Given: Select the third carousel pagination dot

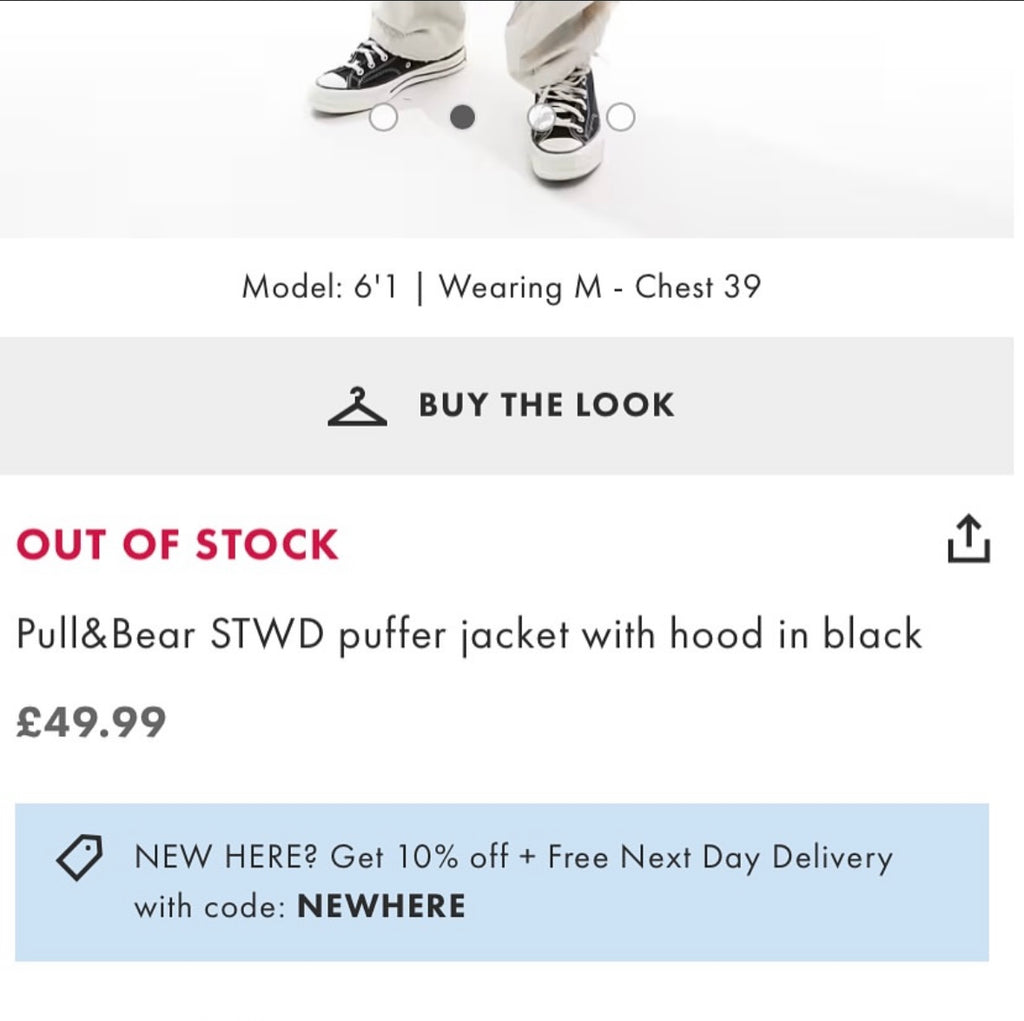Looking at the screenshot, I should [541, 117].
